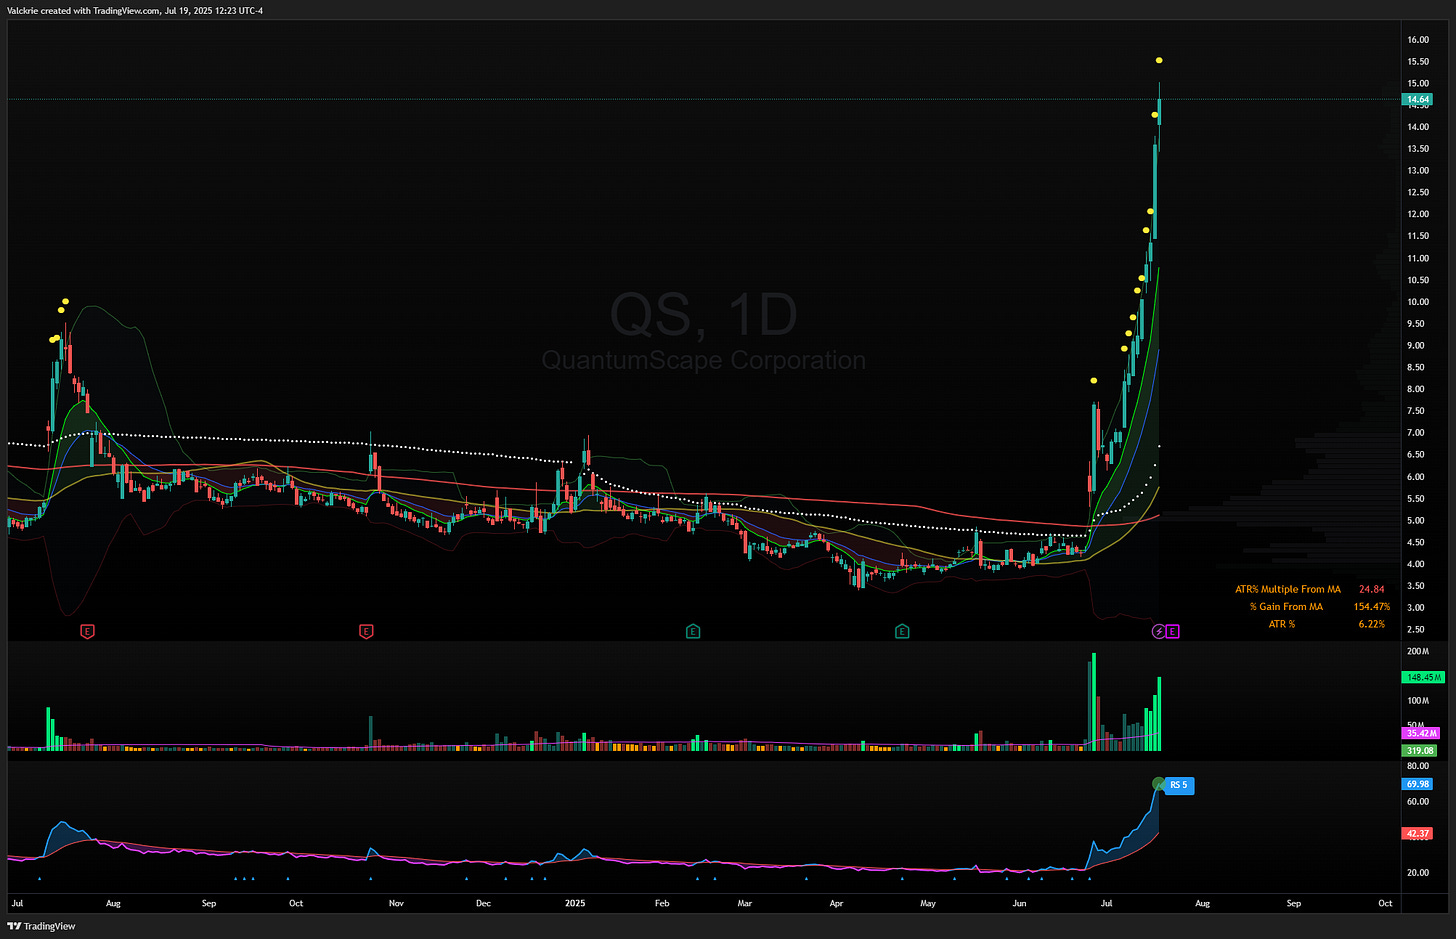Click the blue 69.98 RS value label
Image resolution: width=1456 pixels, height=939 pixels.
click(x=1418, y=784)
